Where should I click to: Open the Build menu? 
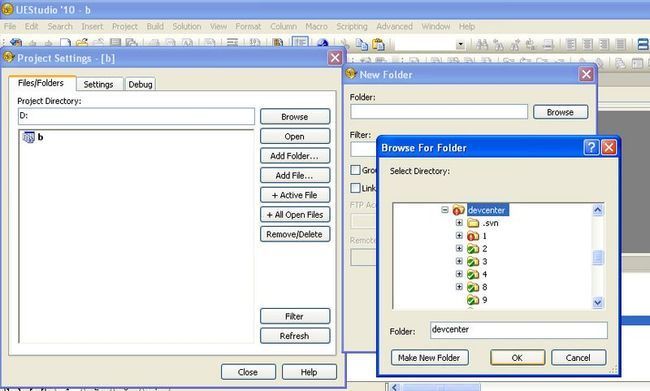click(155, 27)
